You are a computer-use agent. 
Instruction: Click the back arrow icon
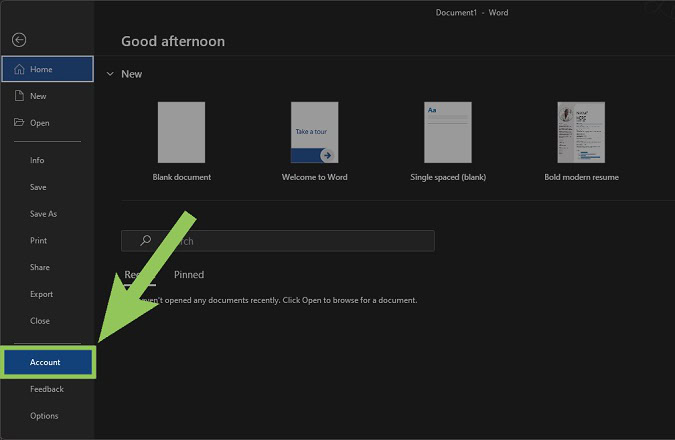click(x=18, y=40)
